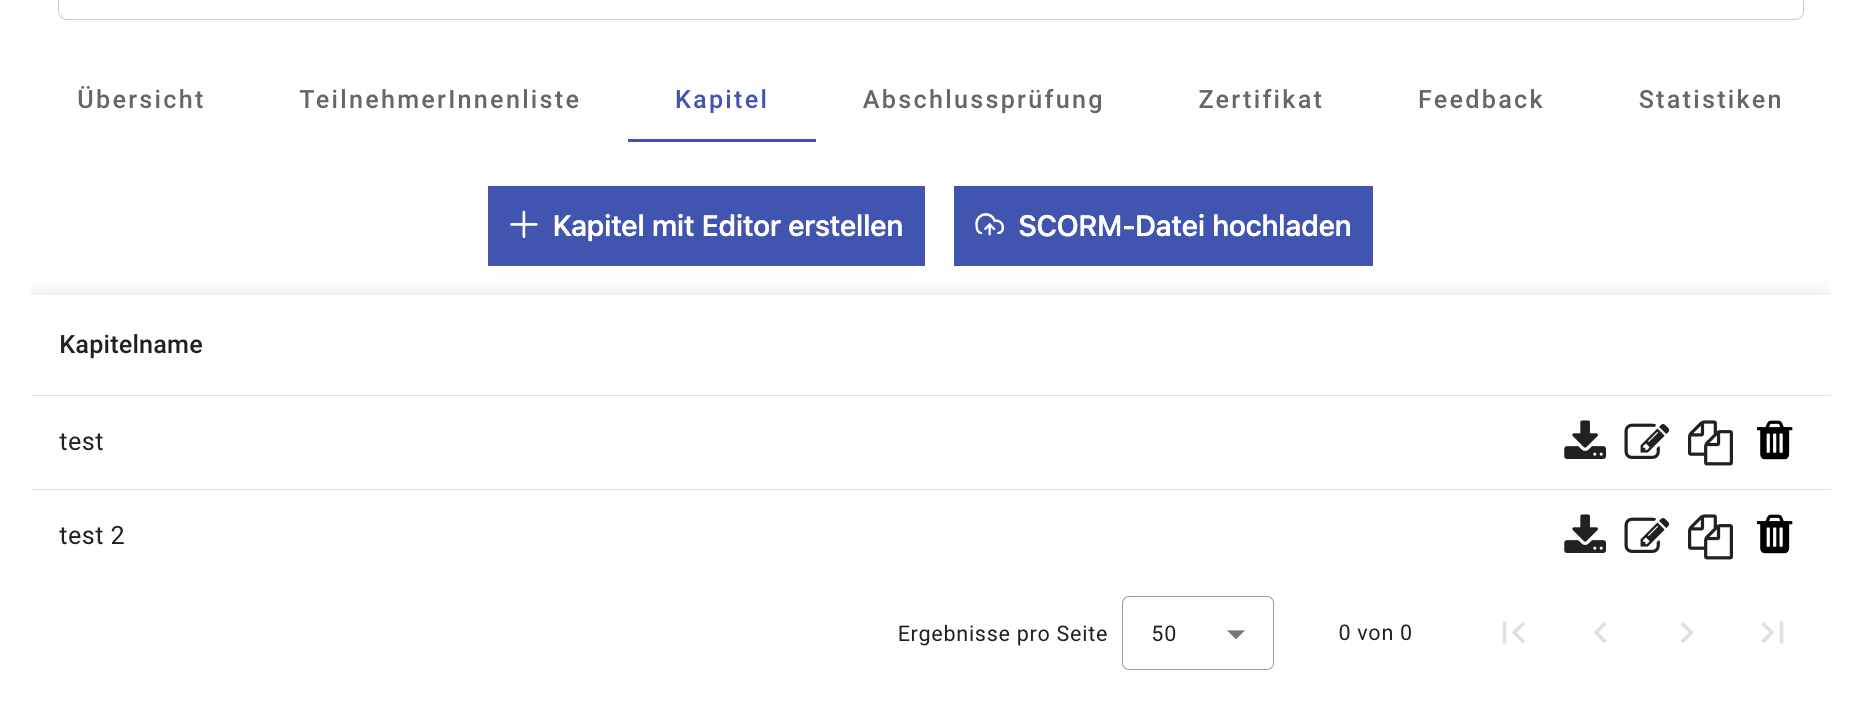1852x702 pixels.
Task: View the Statistiken tab
Action: tap(1710, 100)
